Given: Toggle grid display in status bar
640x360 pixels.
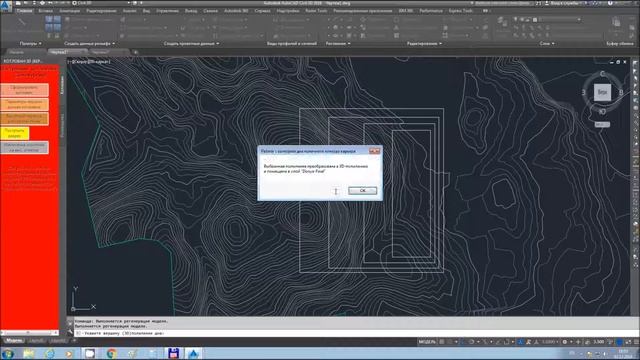Looking at the screenshot, I should click(x=442, y=342).
